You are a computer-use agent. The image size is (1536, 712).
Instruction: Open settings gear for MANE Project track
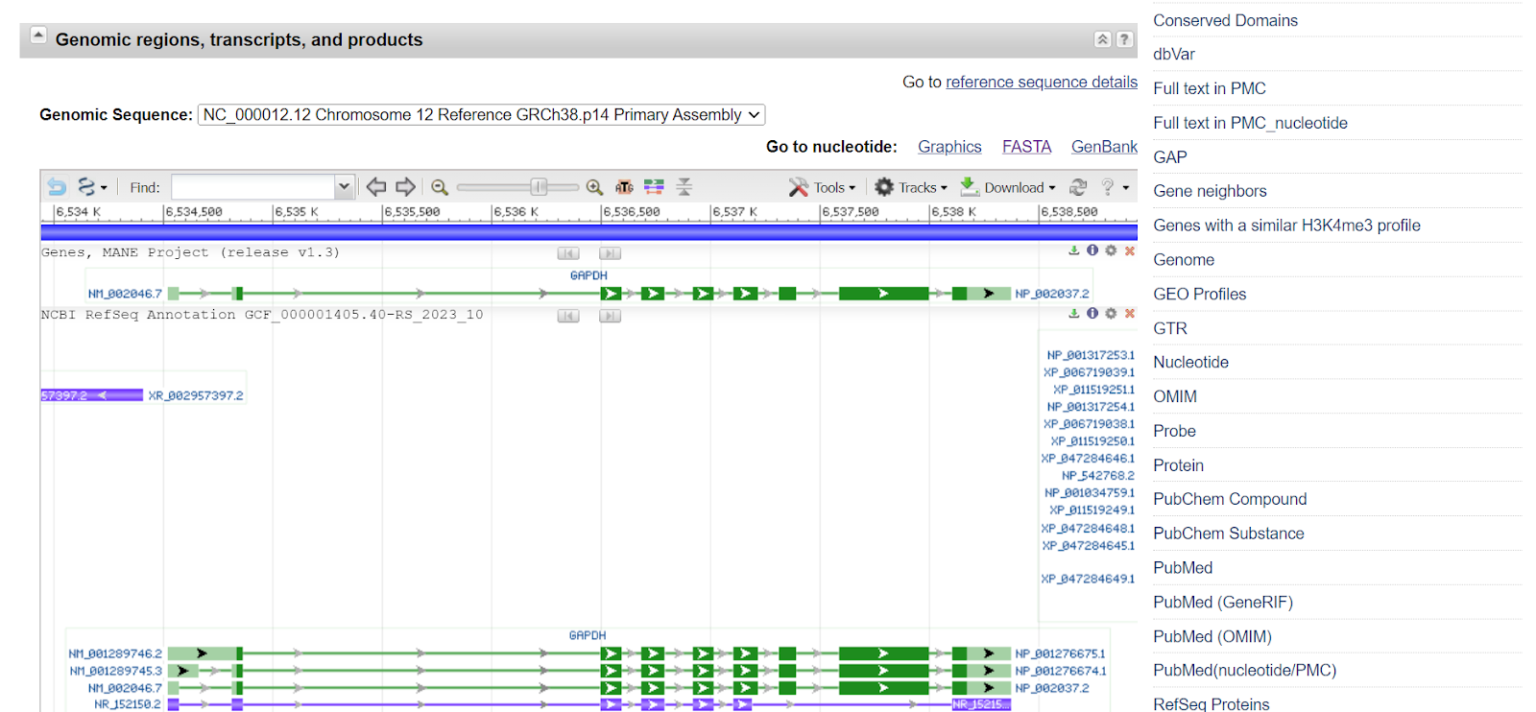tap(1110, 251)
